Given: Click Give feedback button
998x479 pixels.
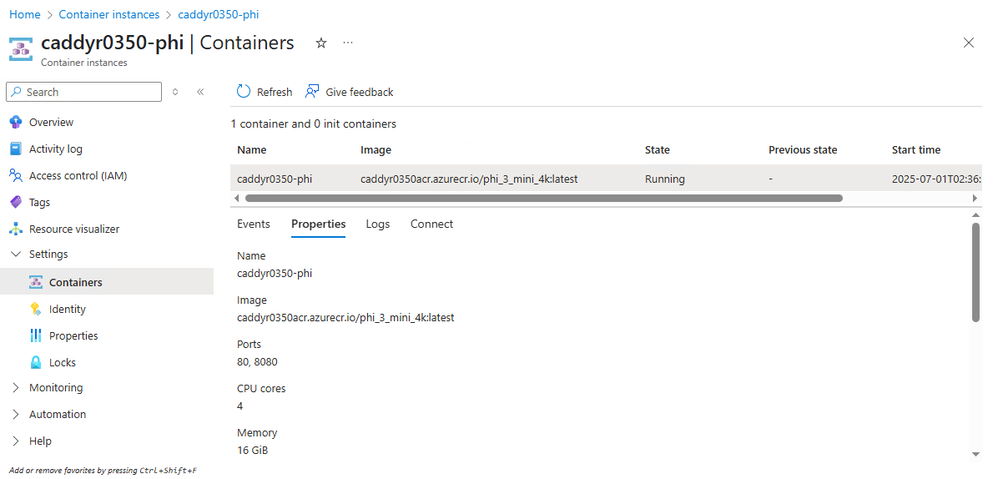Looking at the screenshot, I should coord(350,92).
